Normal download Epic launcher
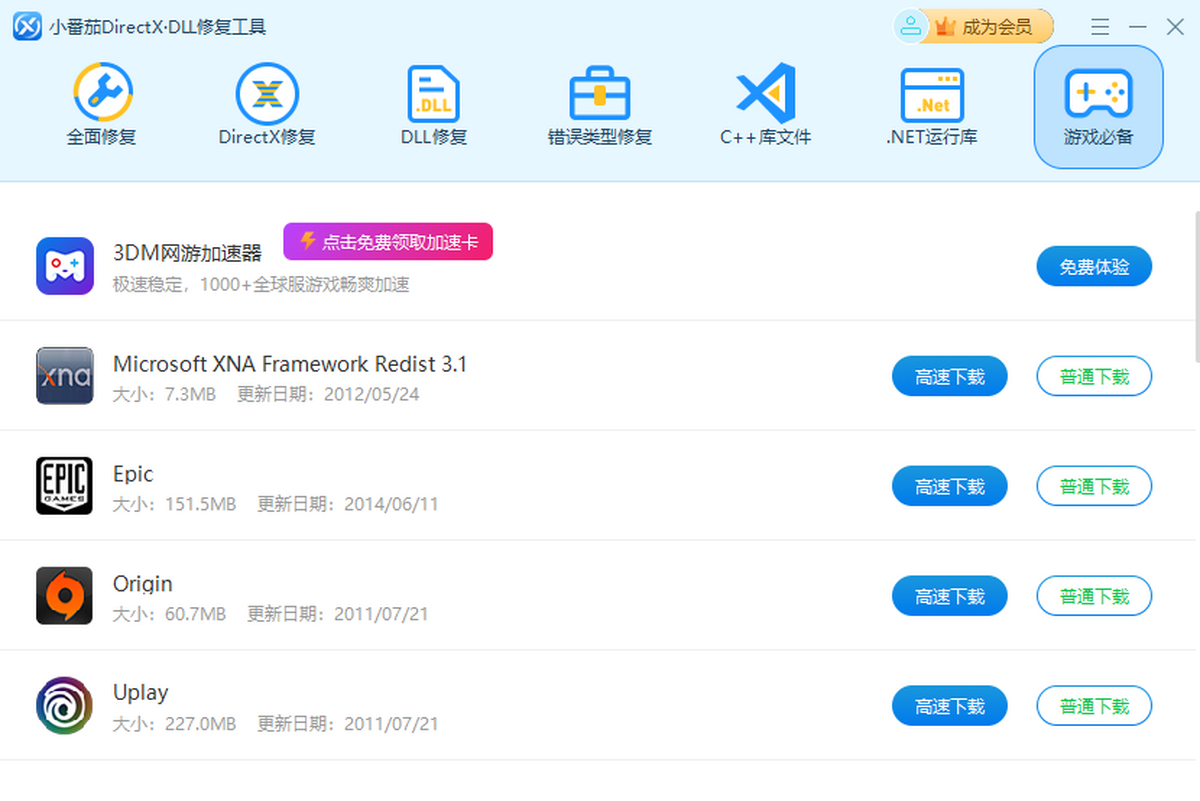The width and height of the screenshot is (1200, 801). (1094, 487)
